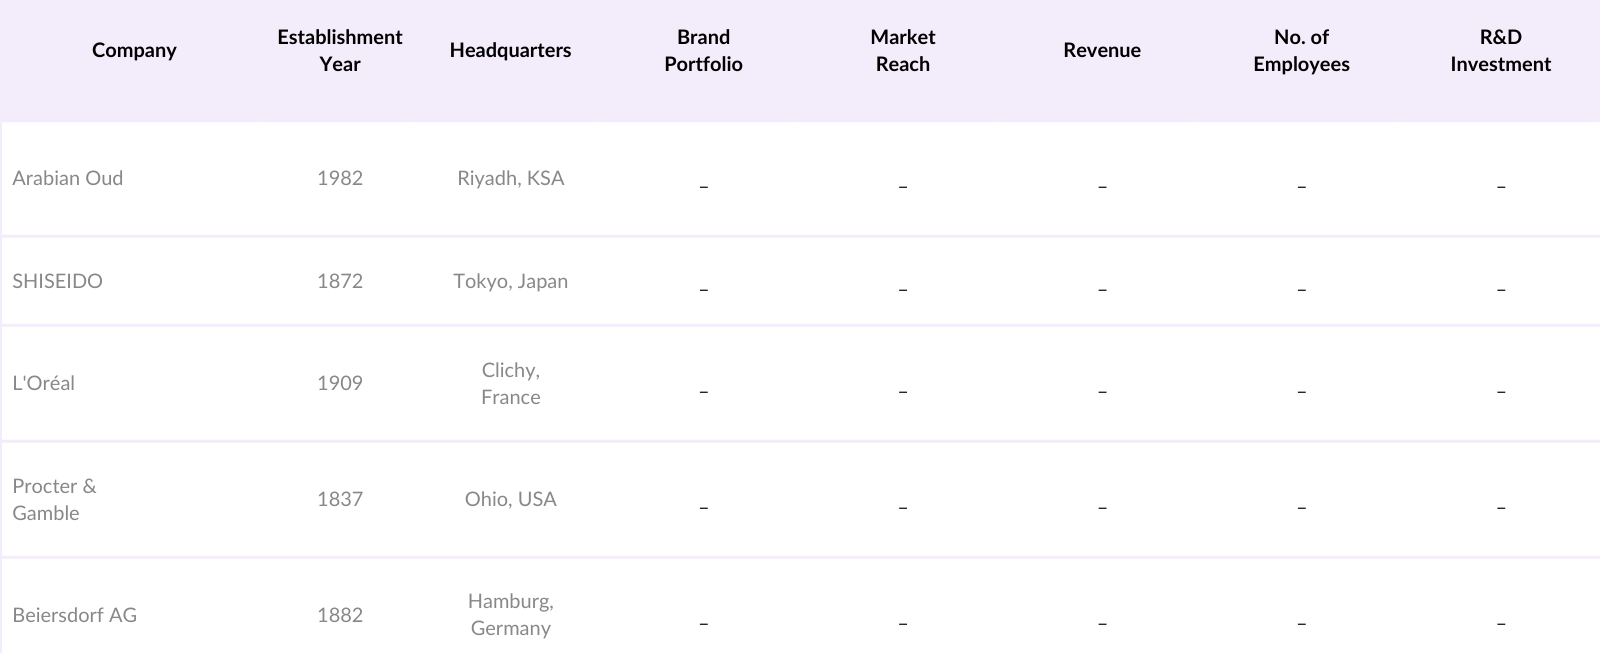Select the No. of Employees header
The width and height of the screenshot is (1600, 653).
[1301, 50]
